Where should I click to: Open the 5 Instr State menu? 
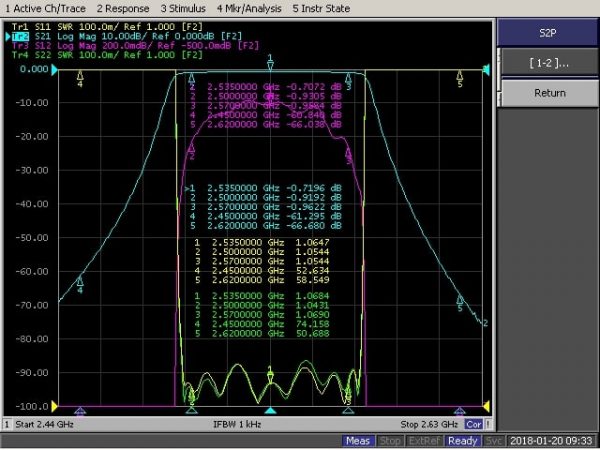pyautogui.click(x=321, y=8)
